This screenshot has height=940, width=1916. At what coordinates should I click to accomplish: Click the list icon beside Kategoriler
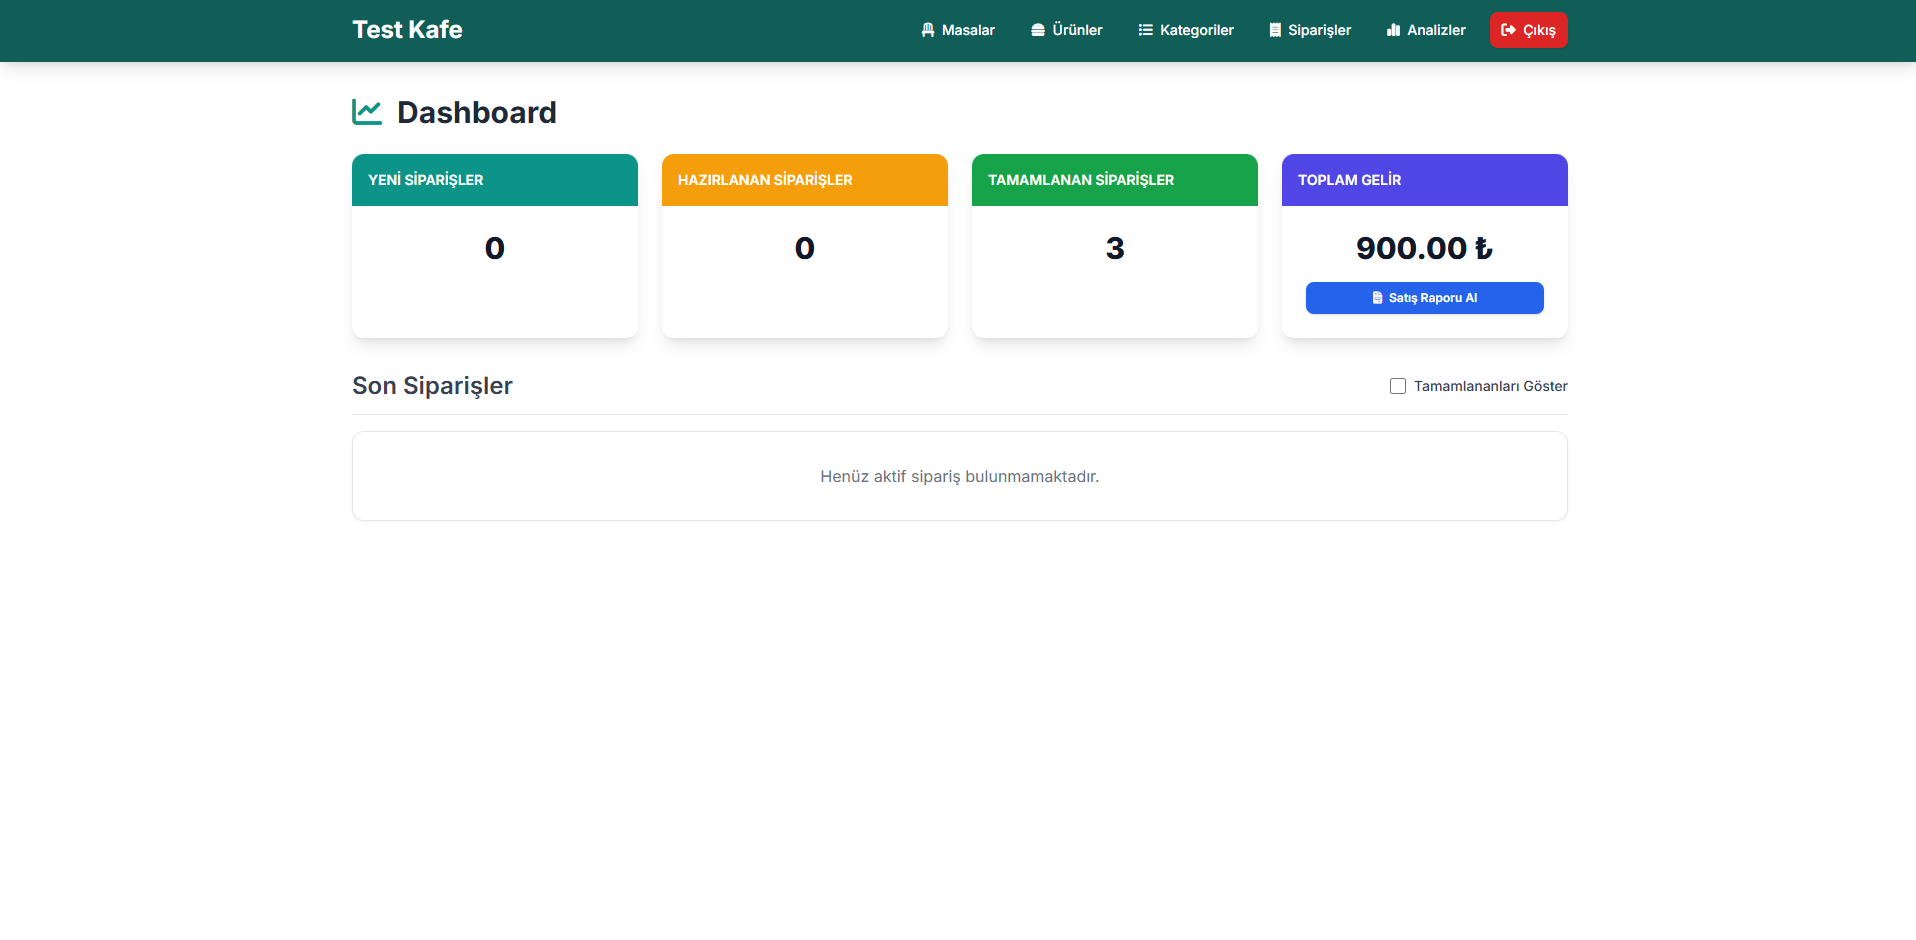pyautogui.click(x=1145, y=30)
